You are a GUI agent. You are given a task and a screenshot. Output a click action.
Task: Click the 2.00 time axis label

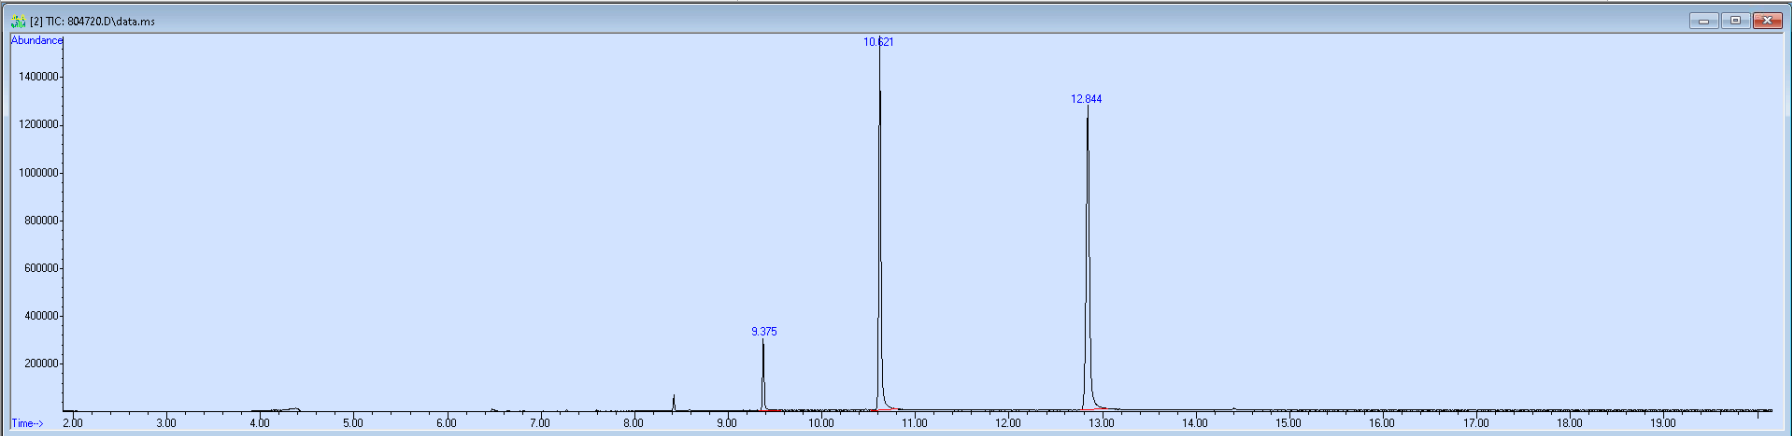coord(73,423)
